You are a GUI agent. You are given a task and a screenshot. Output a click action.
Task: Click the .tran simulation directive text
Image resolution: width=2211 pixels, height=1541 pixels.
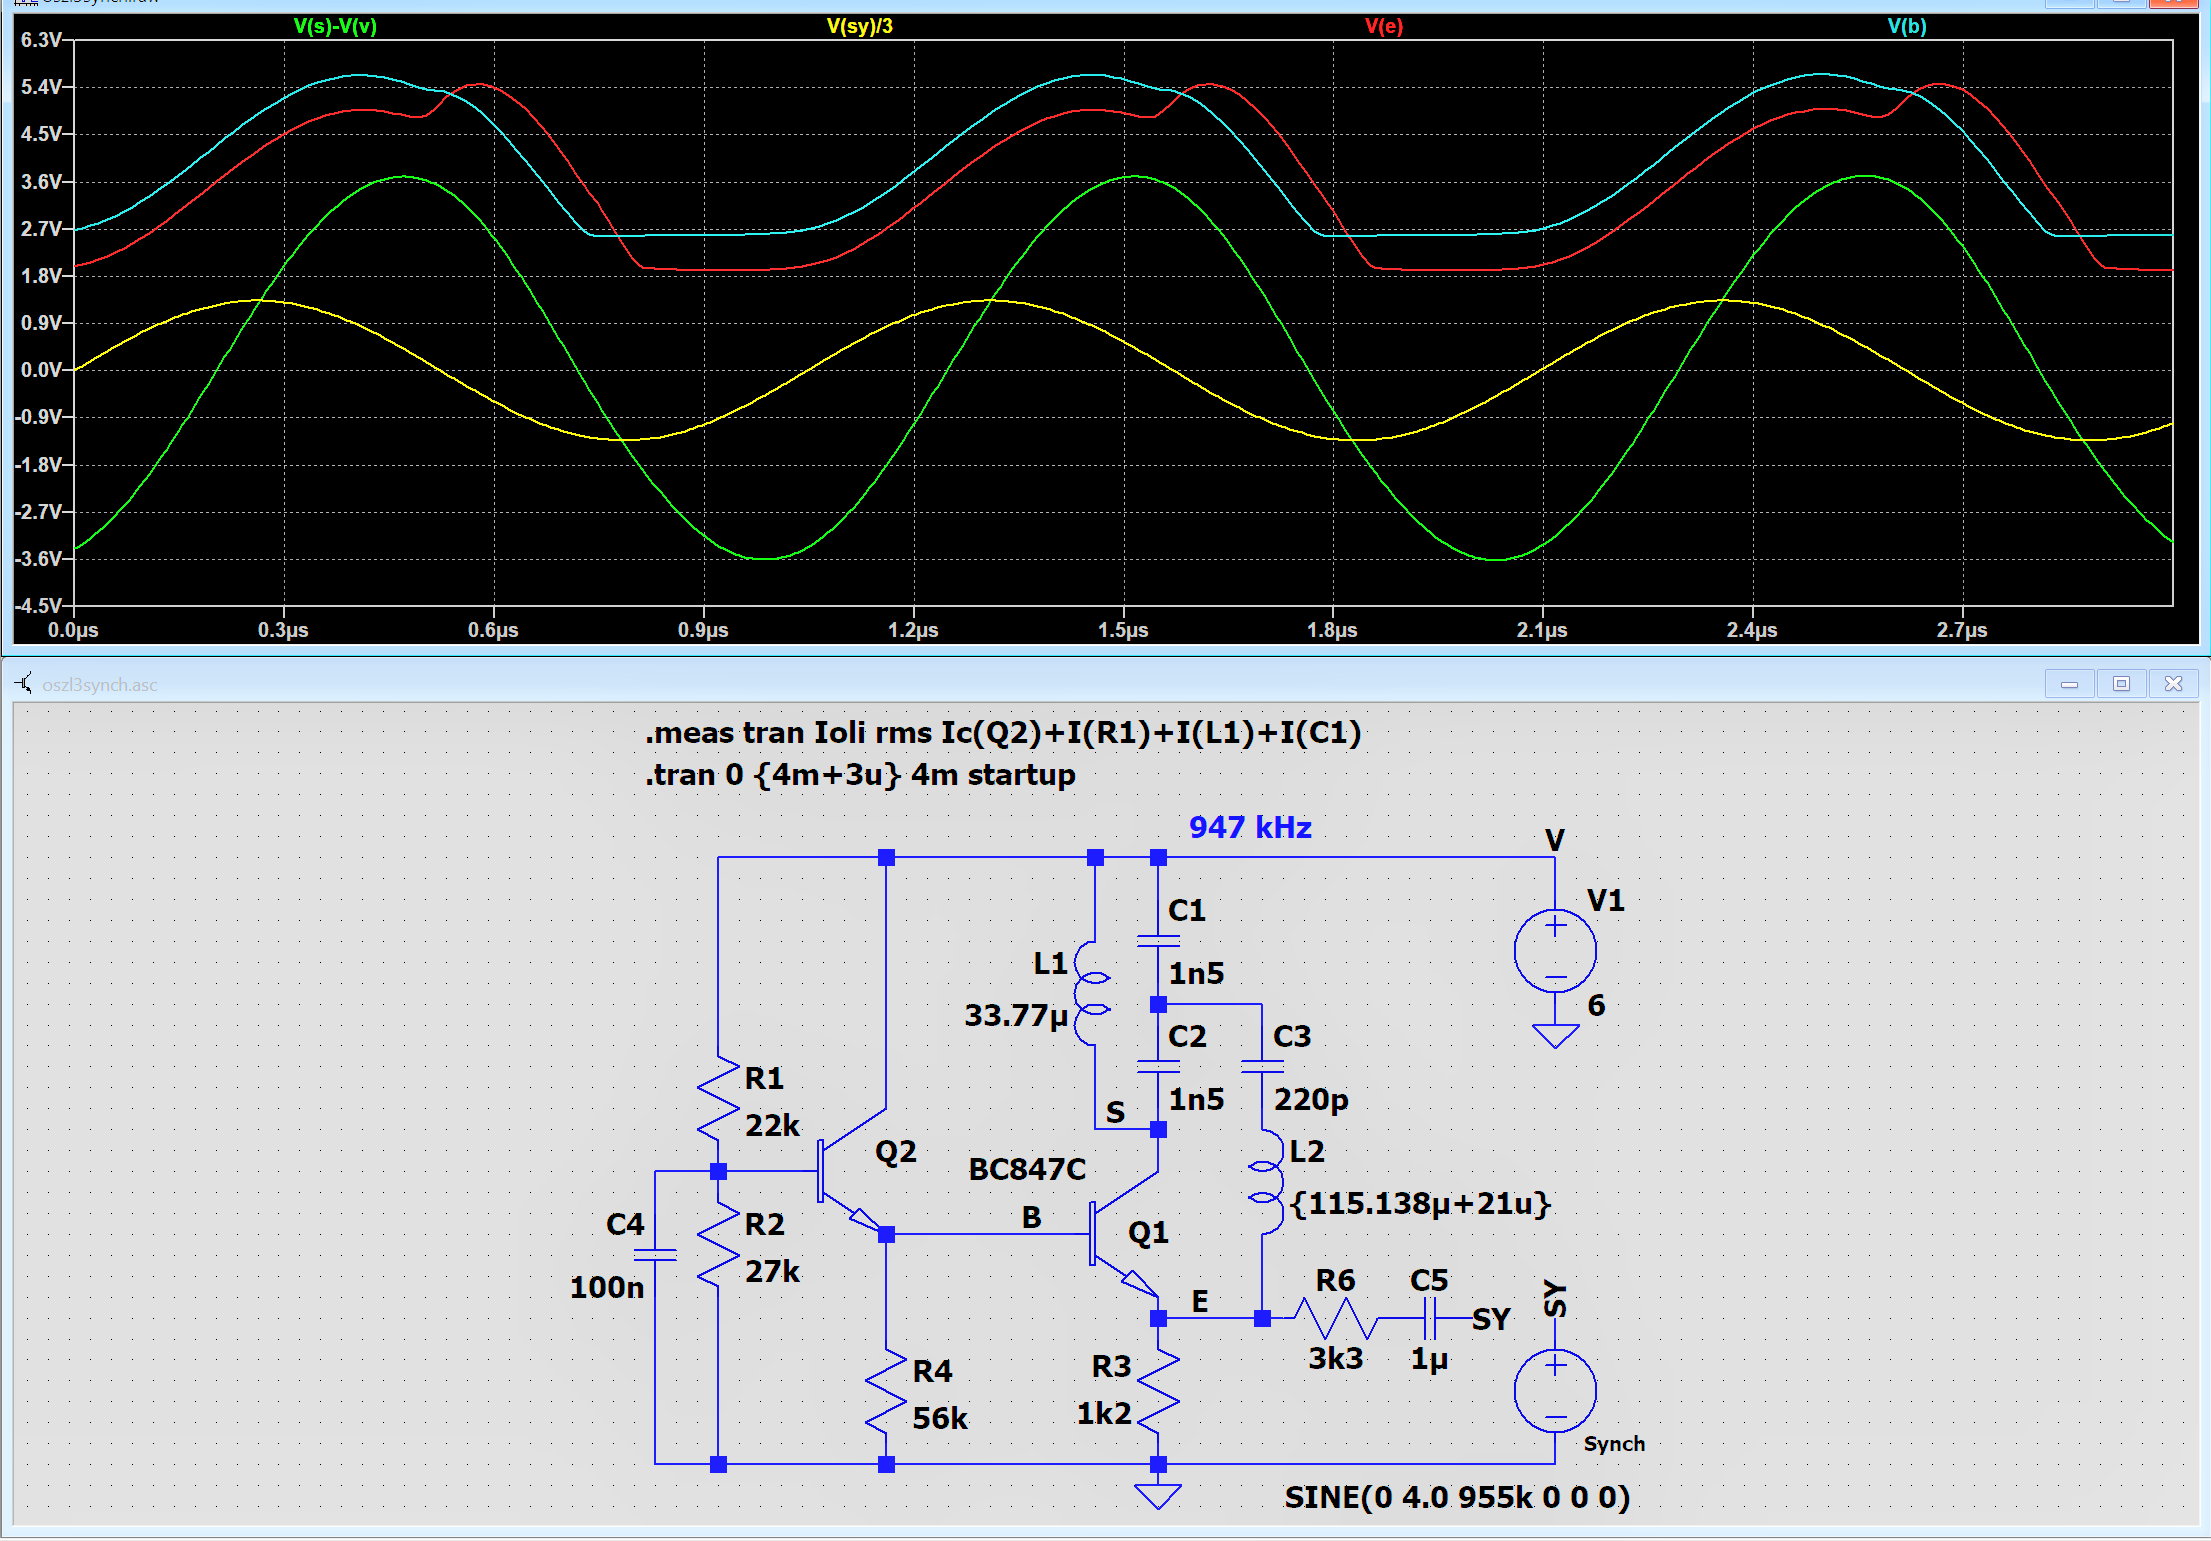coord(860,775)
